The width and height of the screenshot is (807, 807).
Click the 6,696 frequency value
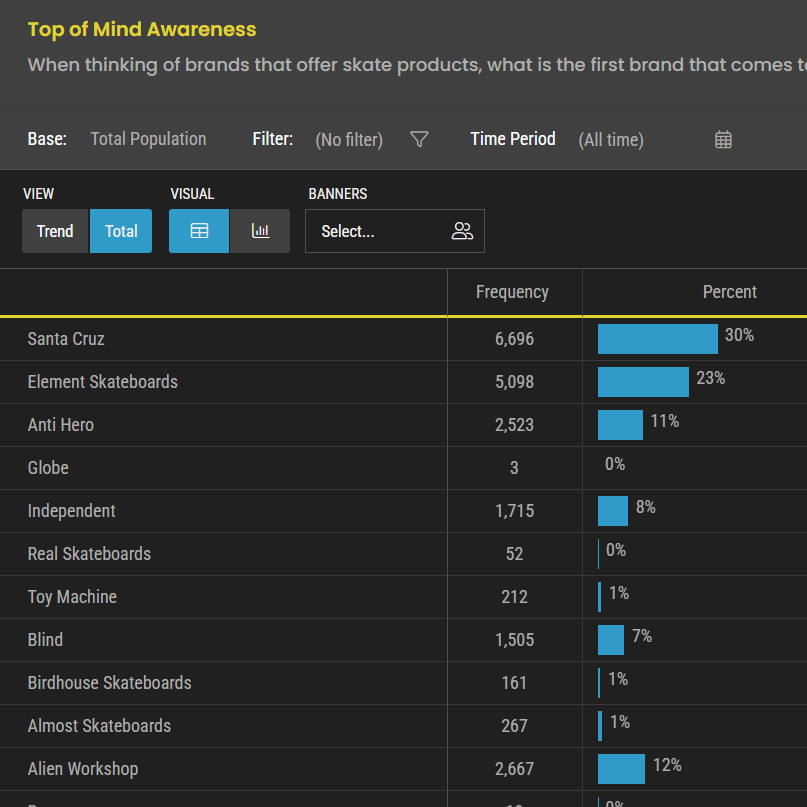click(514, 339)
